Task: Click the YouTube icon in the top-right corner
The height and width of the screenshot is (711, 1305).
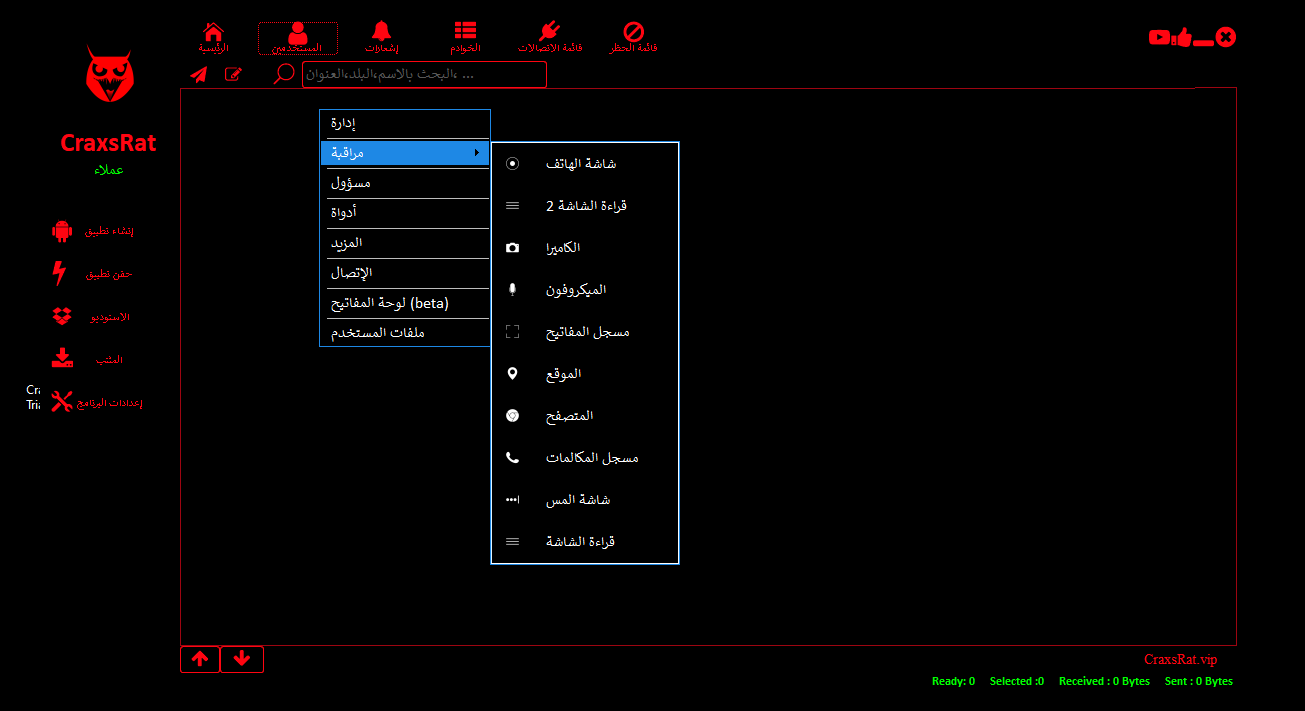Action: tap(1159, 37)
